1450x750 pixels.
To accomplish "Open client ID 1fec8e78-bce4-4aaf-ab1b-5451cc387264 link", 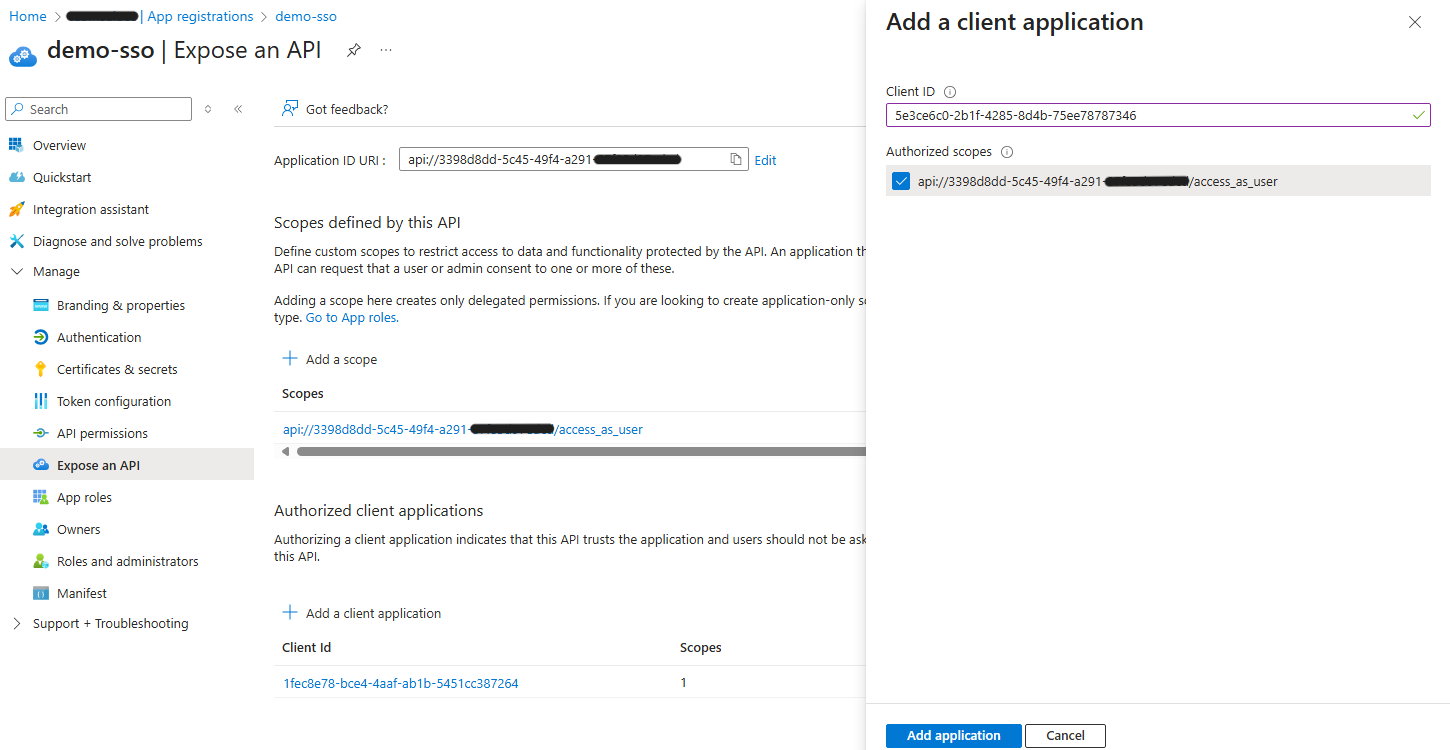I will click(401, 683).
